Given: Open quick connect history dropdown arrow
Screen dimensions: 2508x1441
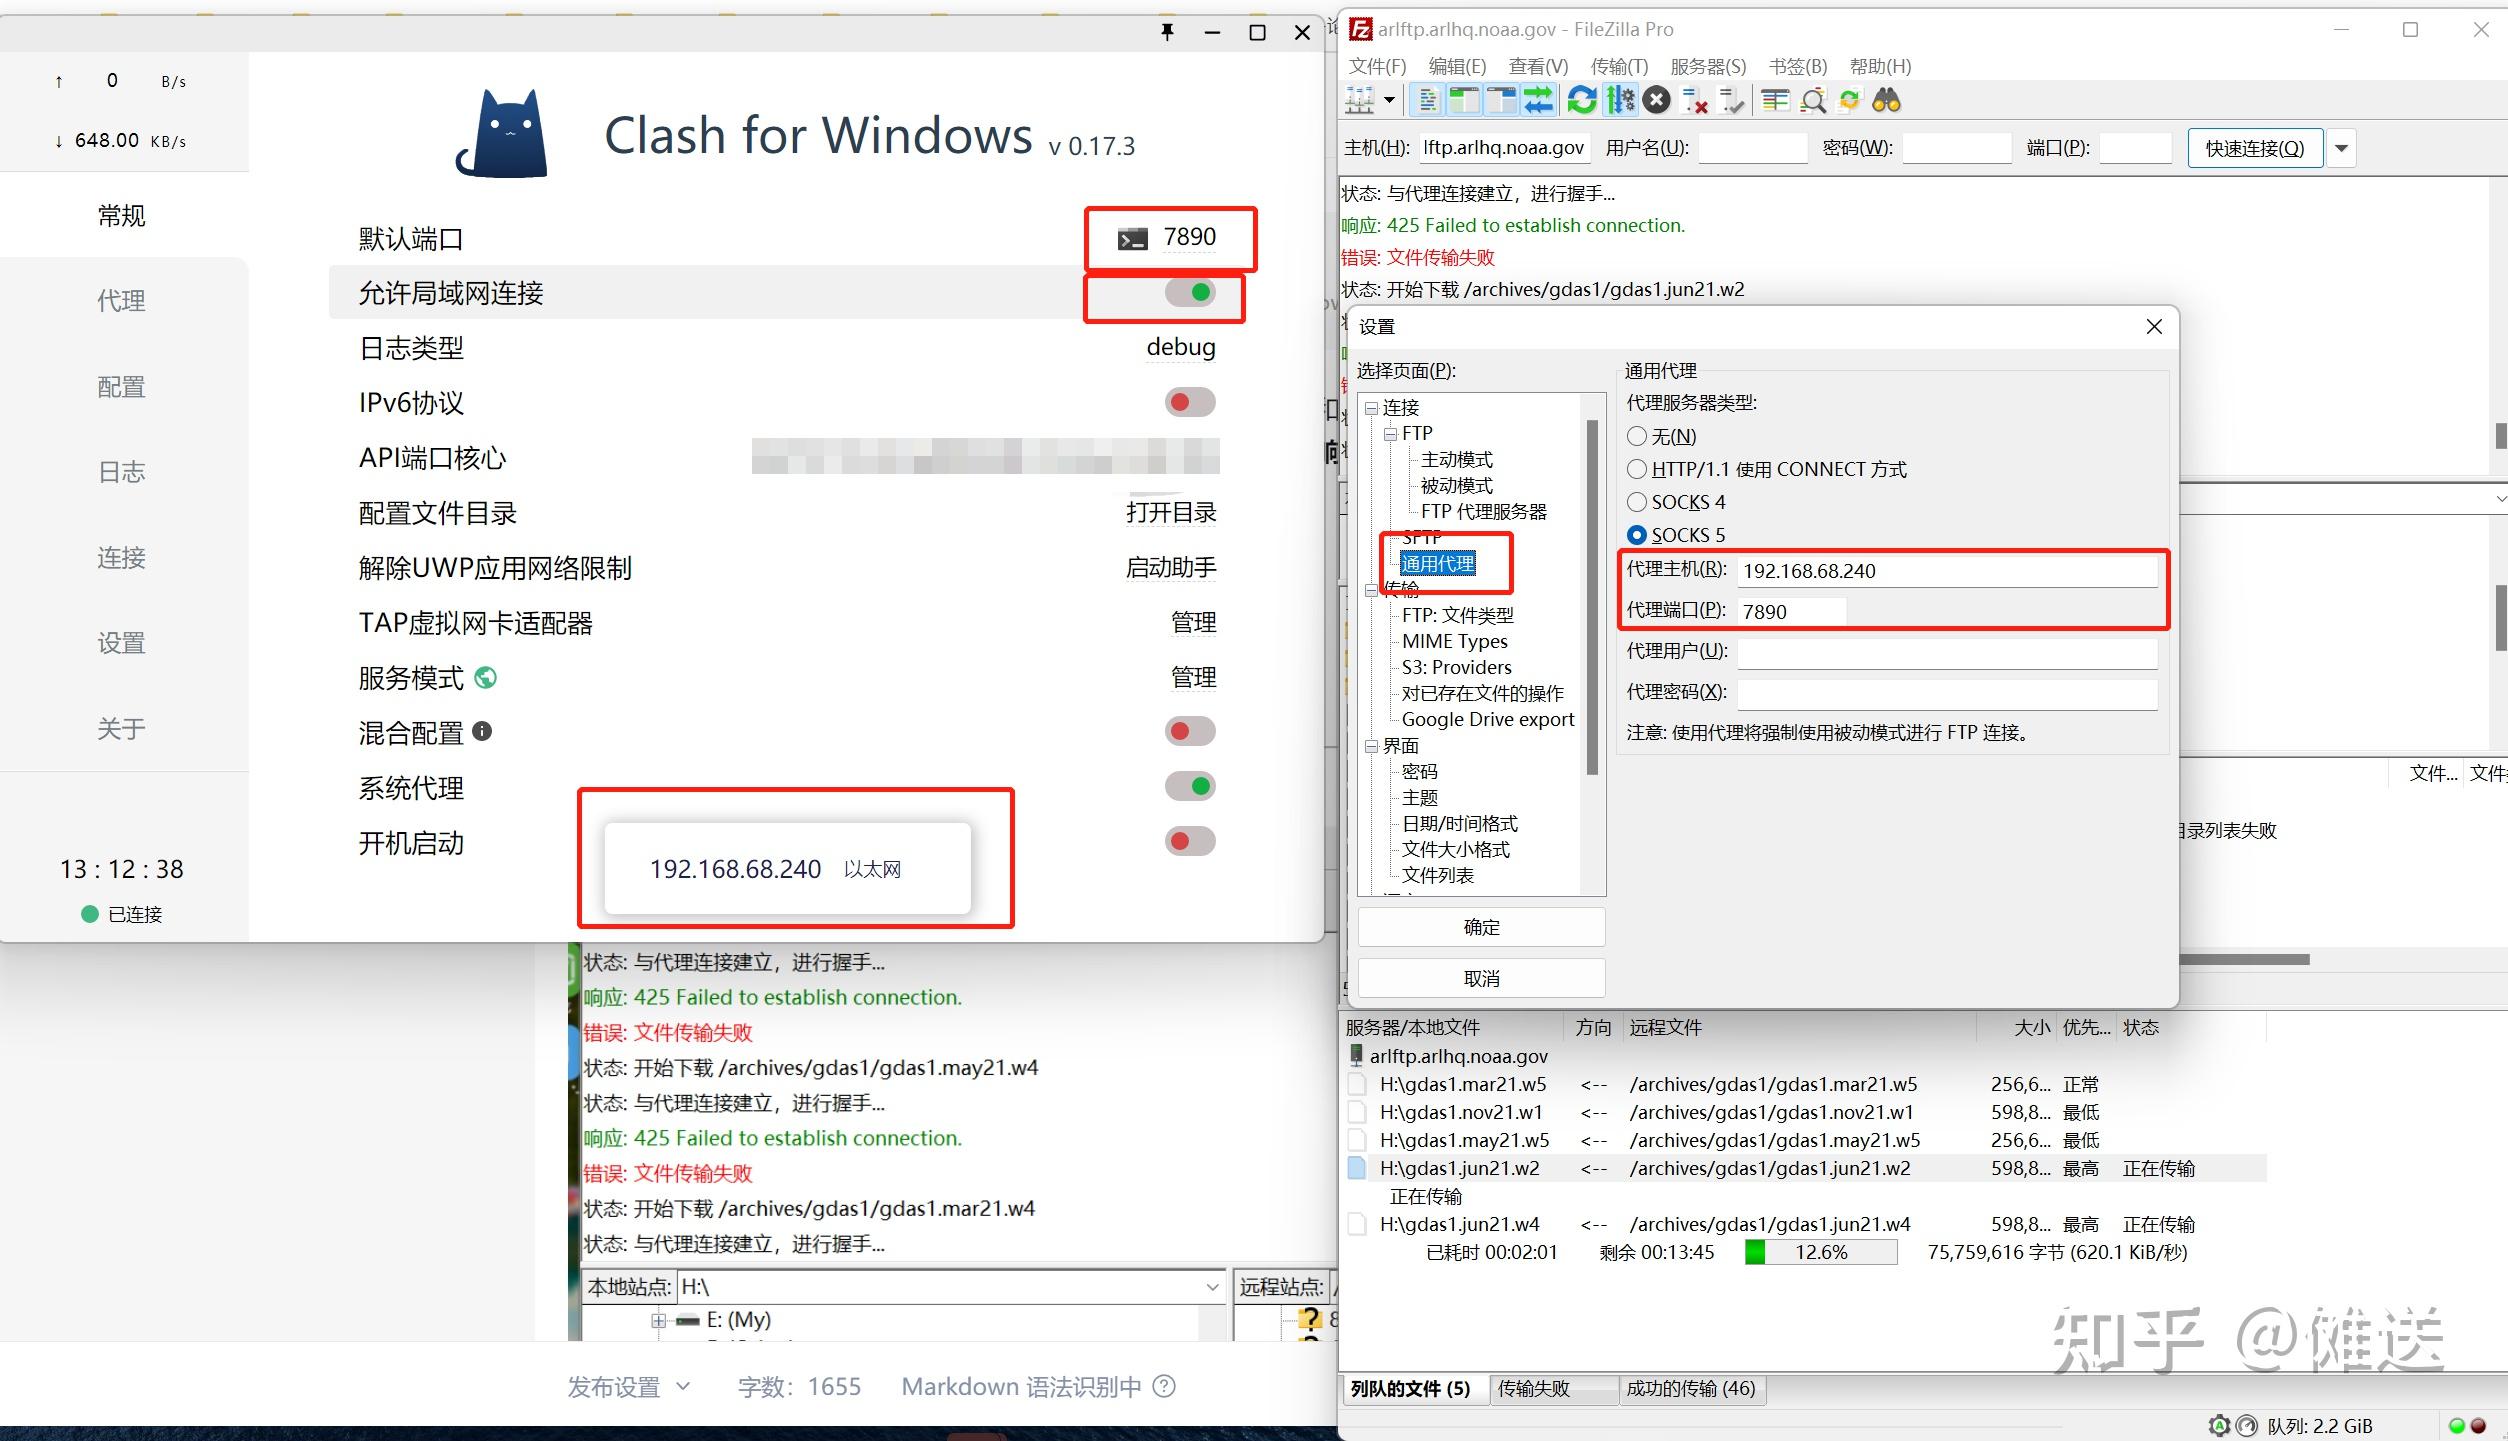Looking at the screenshot, I should [2341, 148].
